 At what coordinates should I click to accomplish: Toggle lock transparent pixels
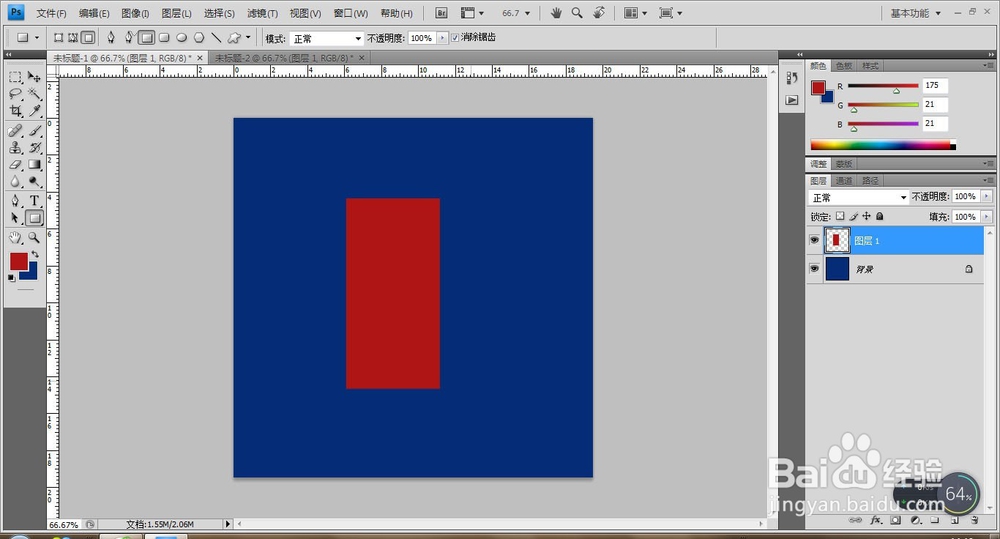pos(840,216)
